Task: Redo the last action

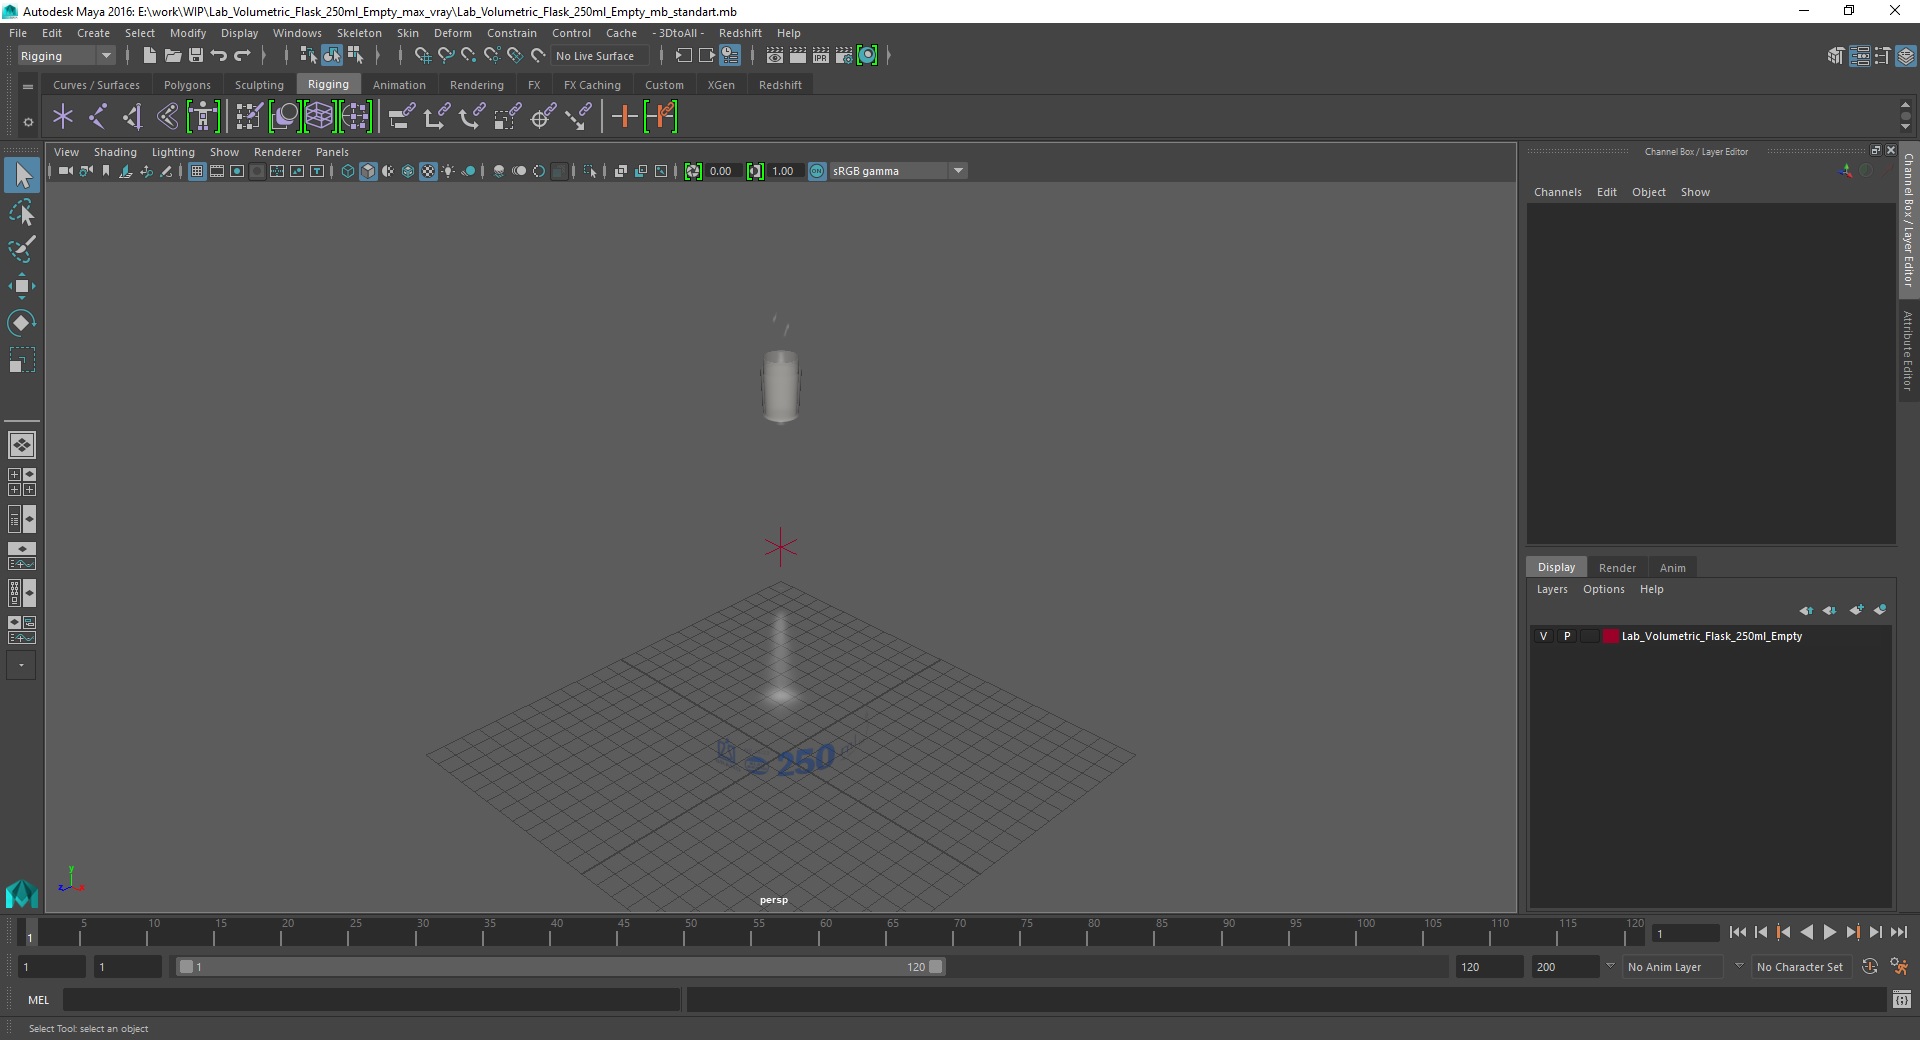Action: (x=242, y=56)
